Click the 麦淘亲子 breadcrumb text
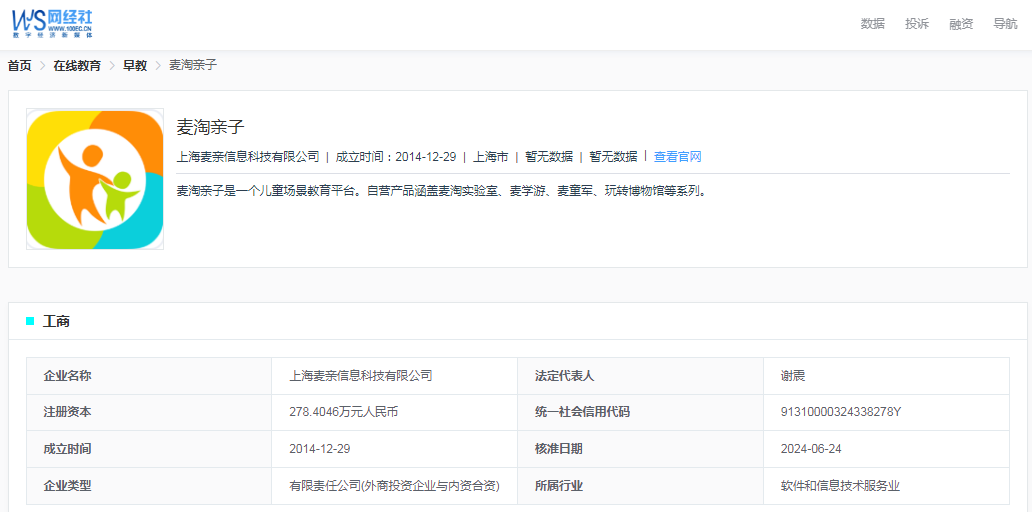This screenshot has width=1032, height=512. 193,66
